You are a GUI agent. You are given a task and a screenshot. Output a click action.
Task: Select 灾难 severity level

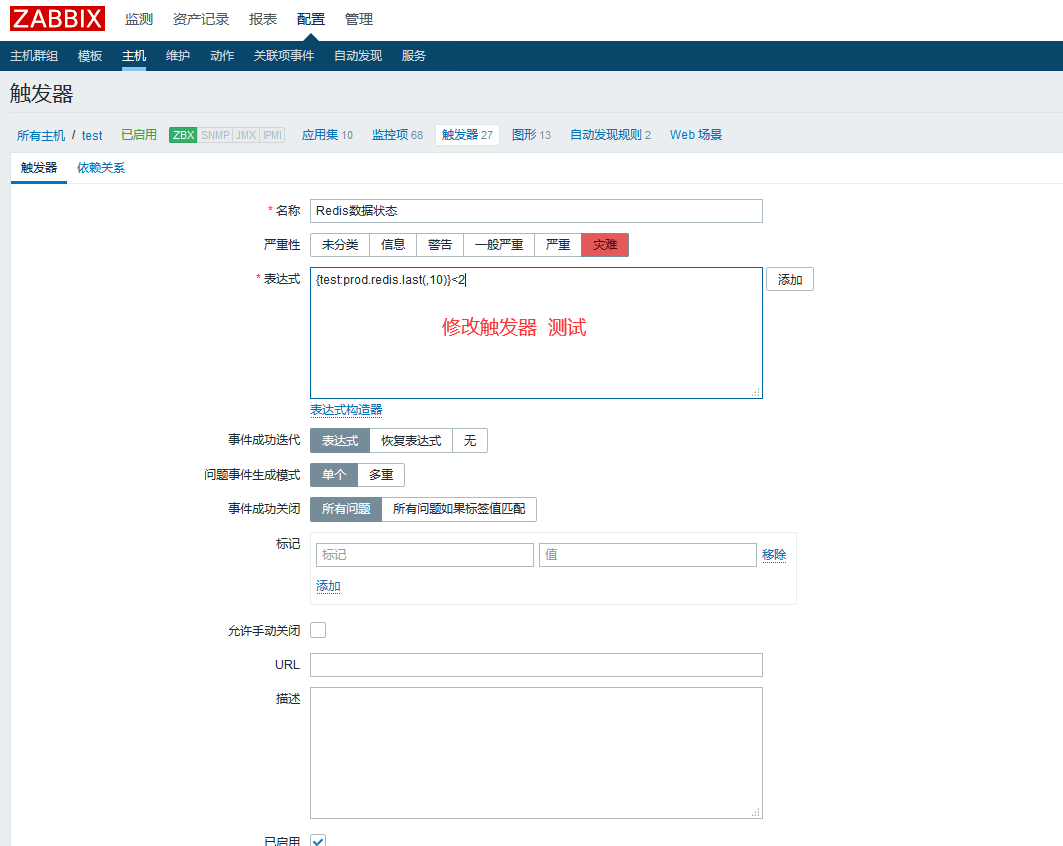click(x=605, y=245)
